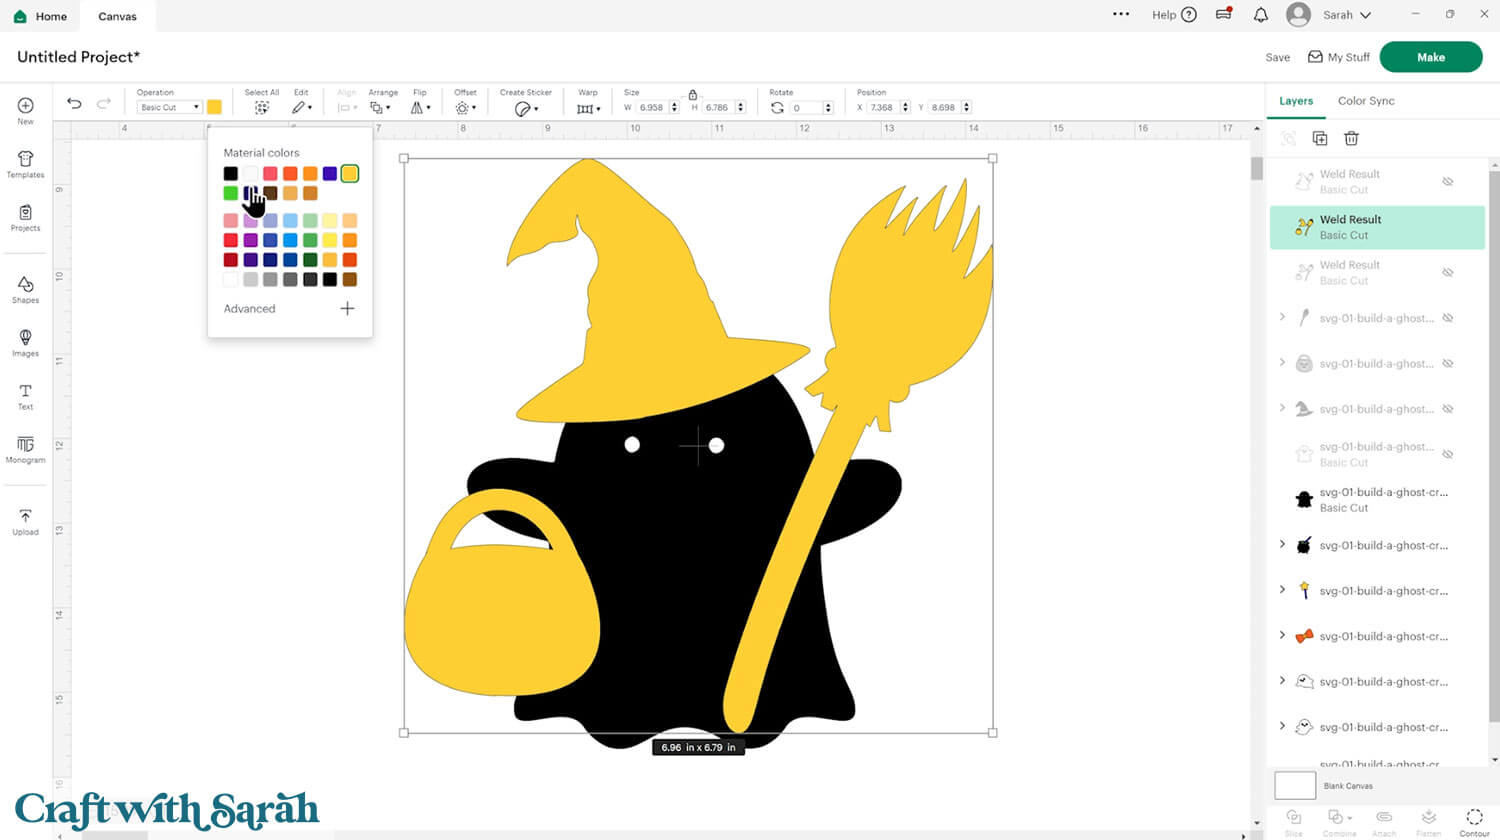This screenshot has height=840, width=1500.
Task: Delete selected layer with trash icon
Action: click(x=1351, y=138)
